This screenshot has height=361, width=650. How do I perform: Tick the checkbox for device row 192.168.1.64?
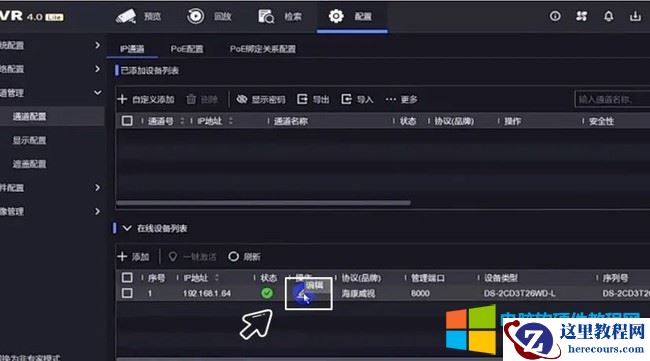[127, 293]
